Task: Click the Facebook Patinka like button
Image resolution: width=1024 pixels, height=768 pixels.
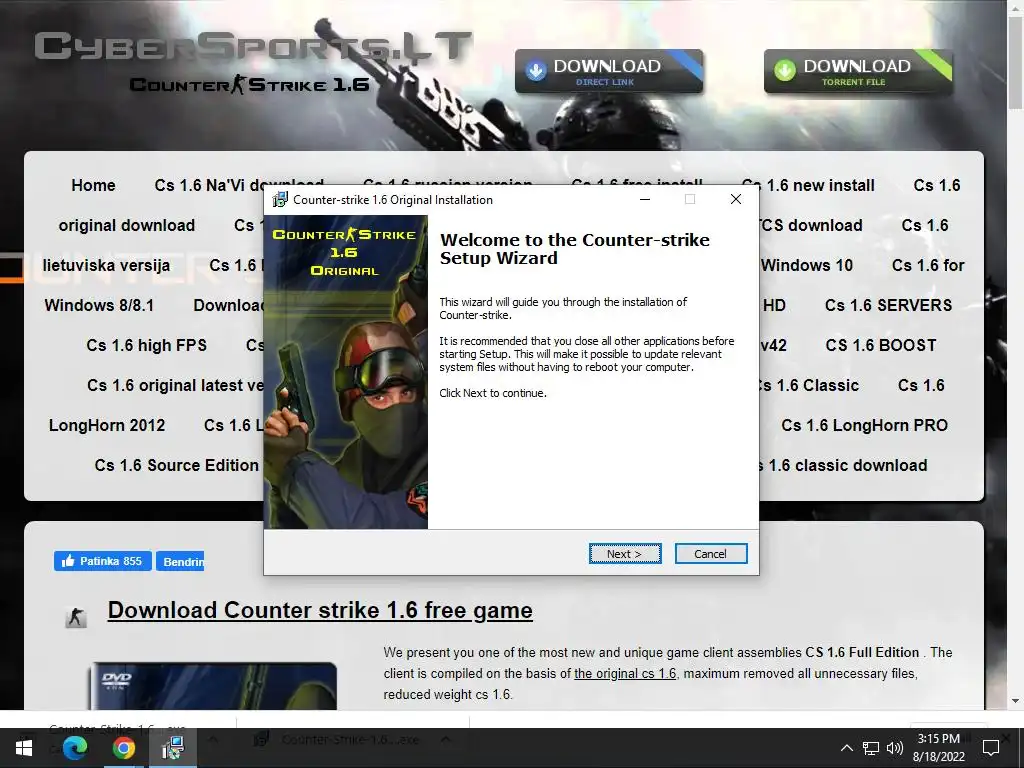Action: (x=103, y=561)
